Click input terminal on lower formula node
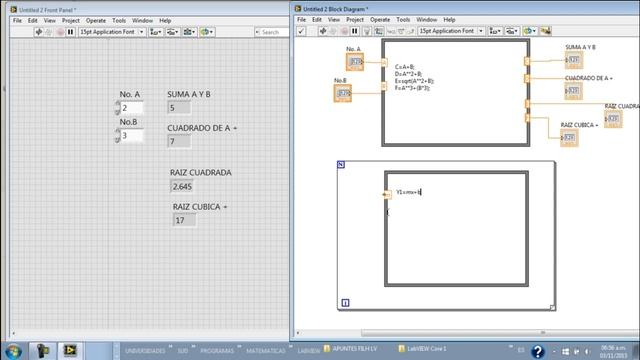Image resolution: width=640 pixels, height=360 pixels. click(x=387, y=195)
